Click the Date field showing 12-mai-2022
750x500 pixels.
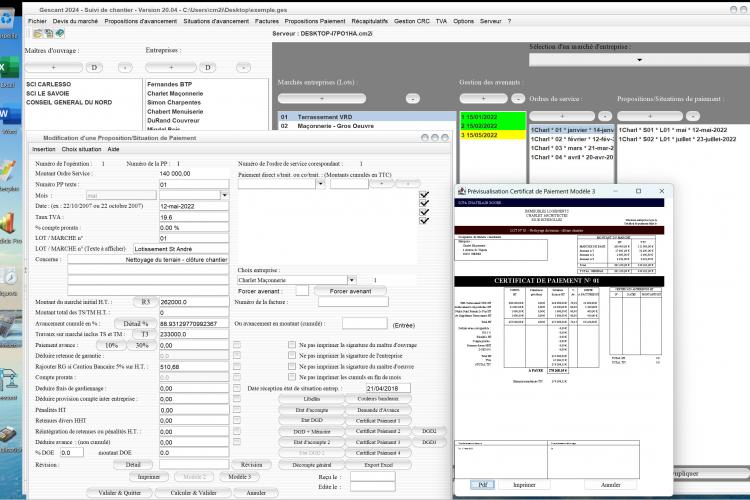(x=194, y=206)
